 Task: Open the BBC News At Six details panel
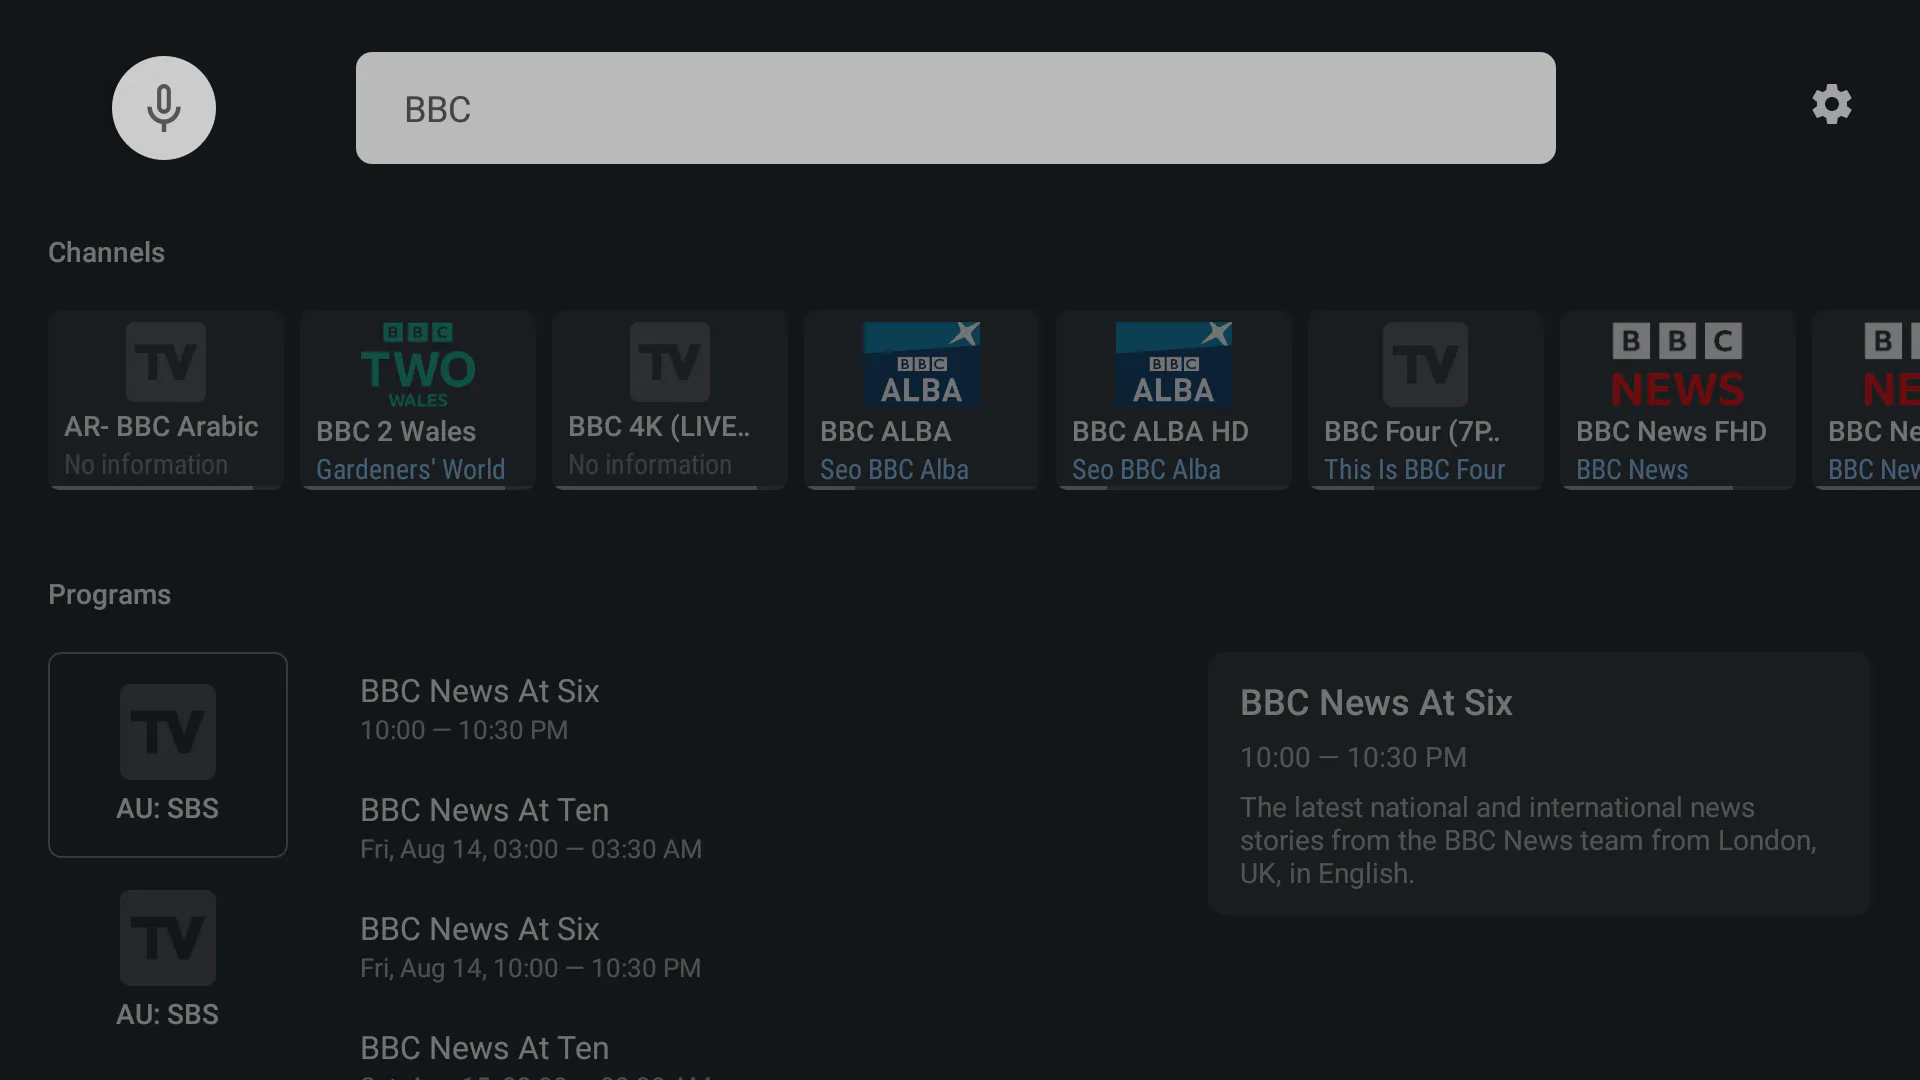(1540, 783)
